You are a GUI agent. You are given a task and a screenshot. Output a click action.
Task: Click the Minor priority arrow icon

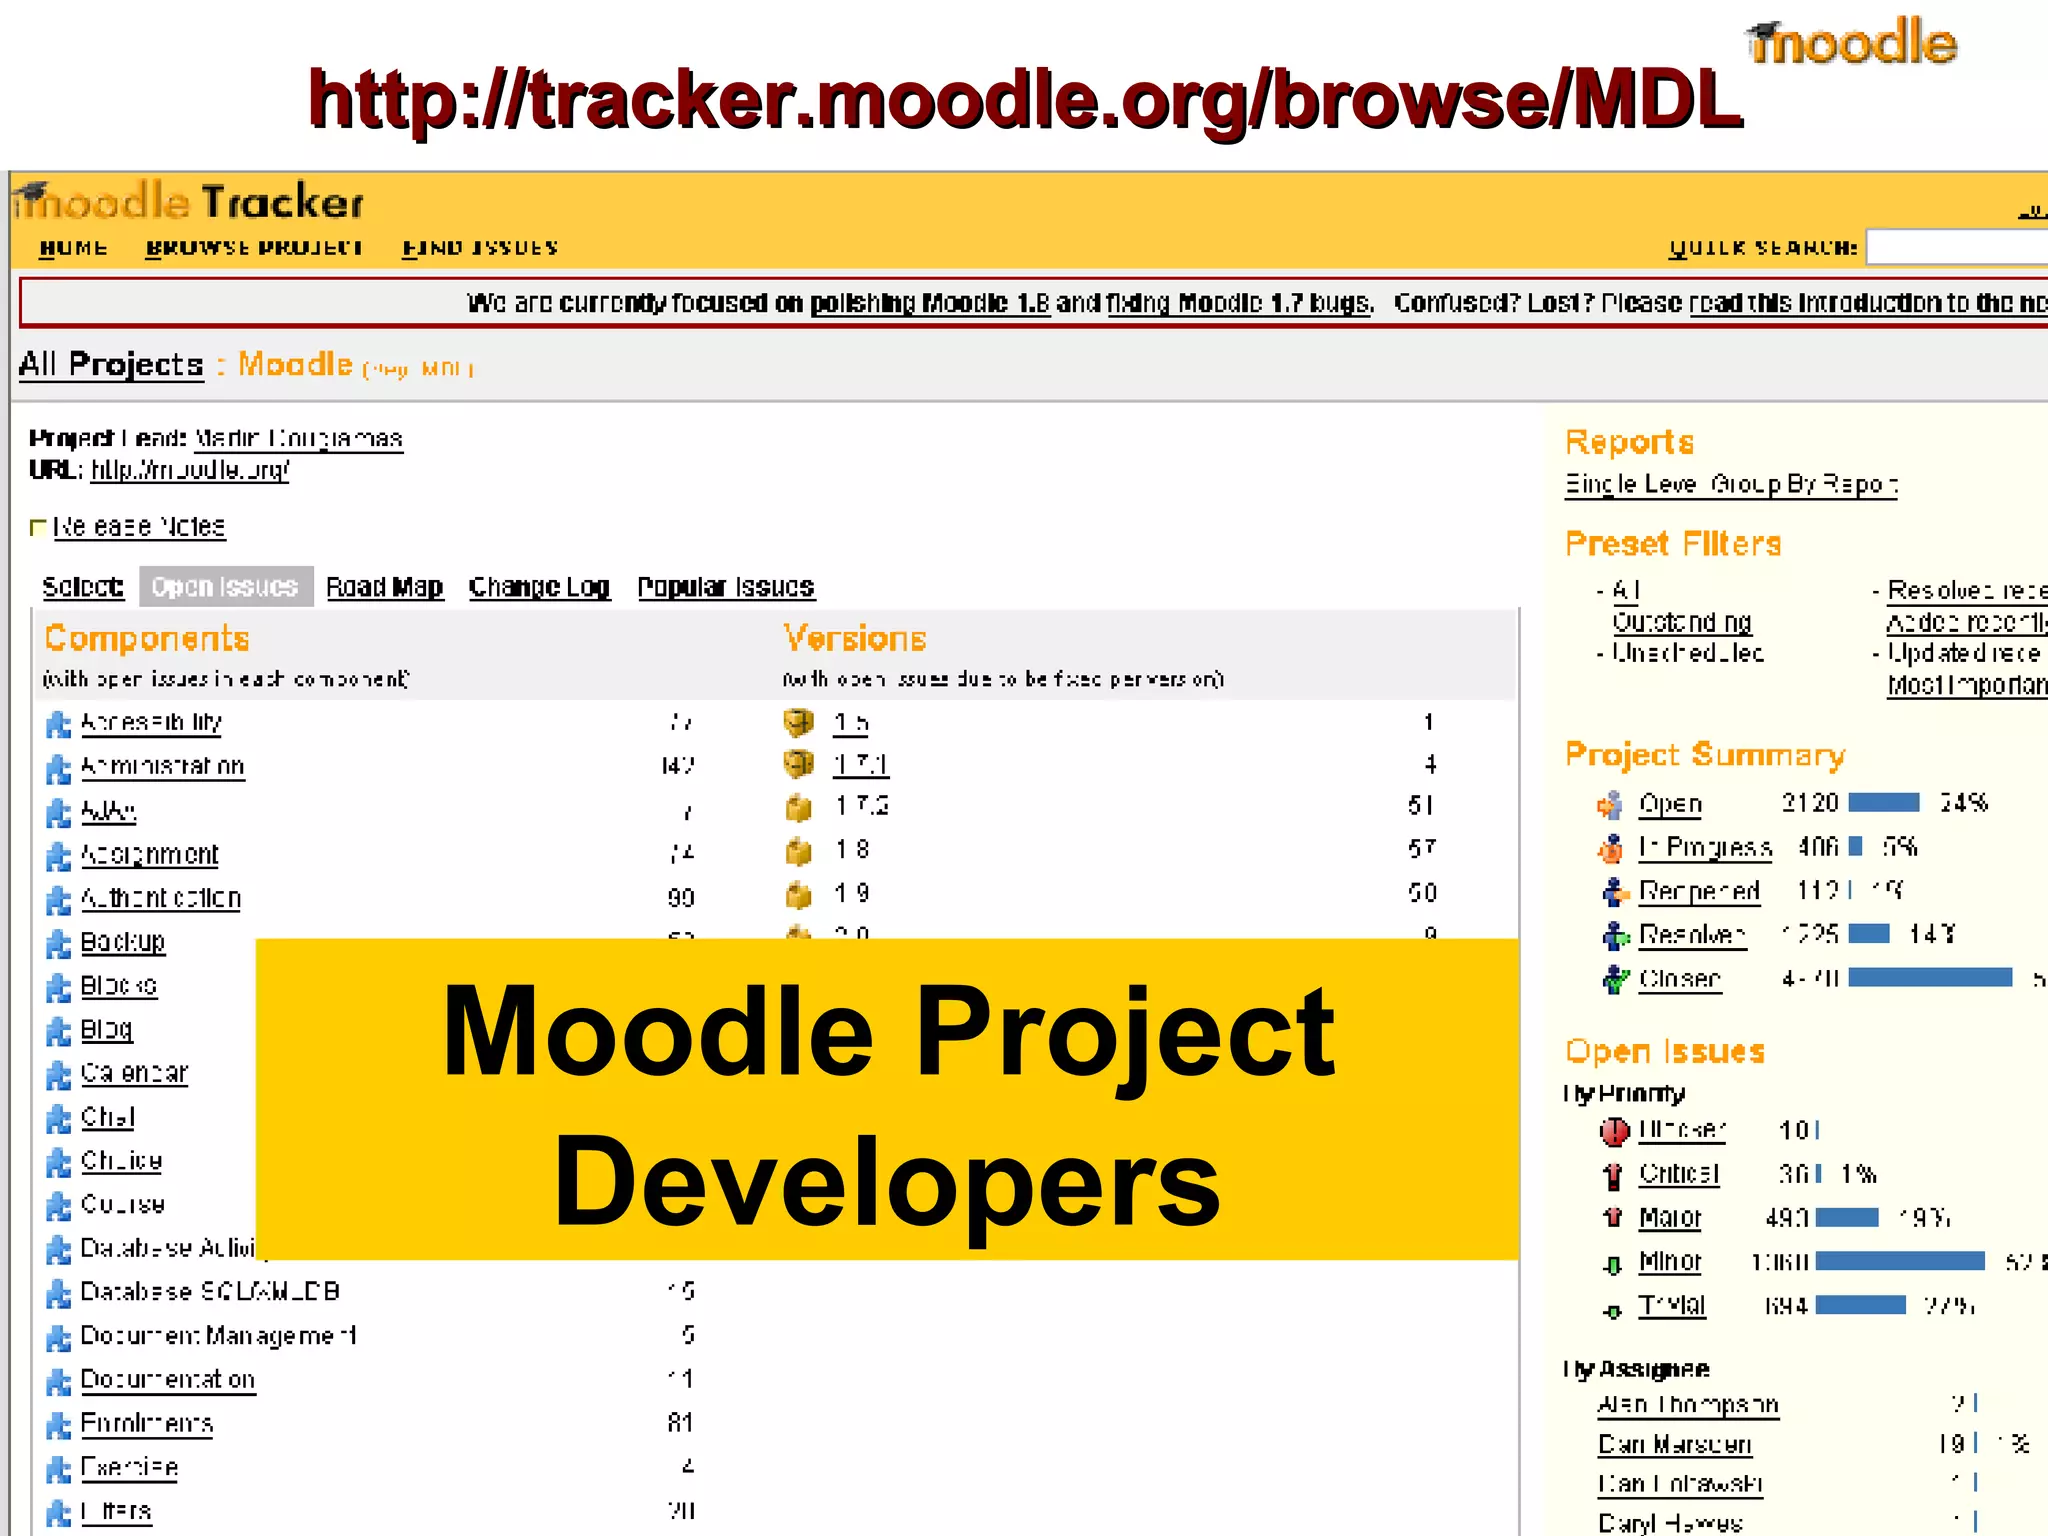(1612, 1265)
